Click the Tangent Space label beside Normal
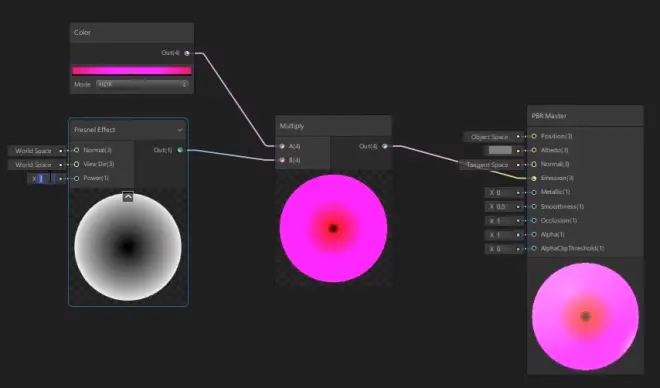This screenshot has height=388, width=660. tap(487, 165)
